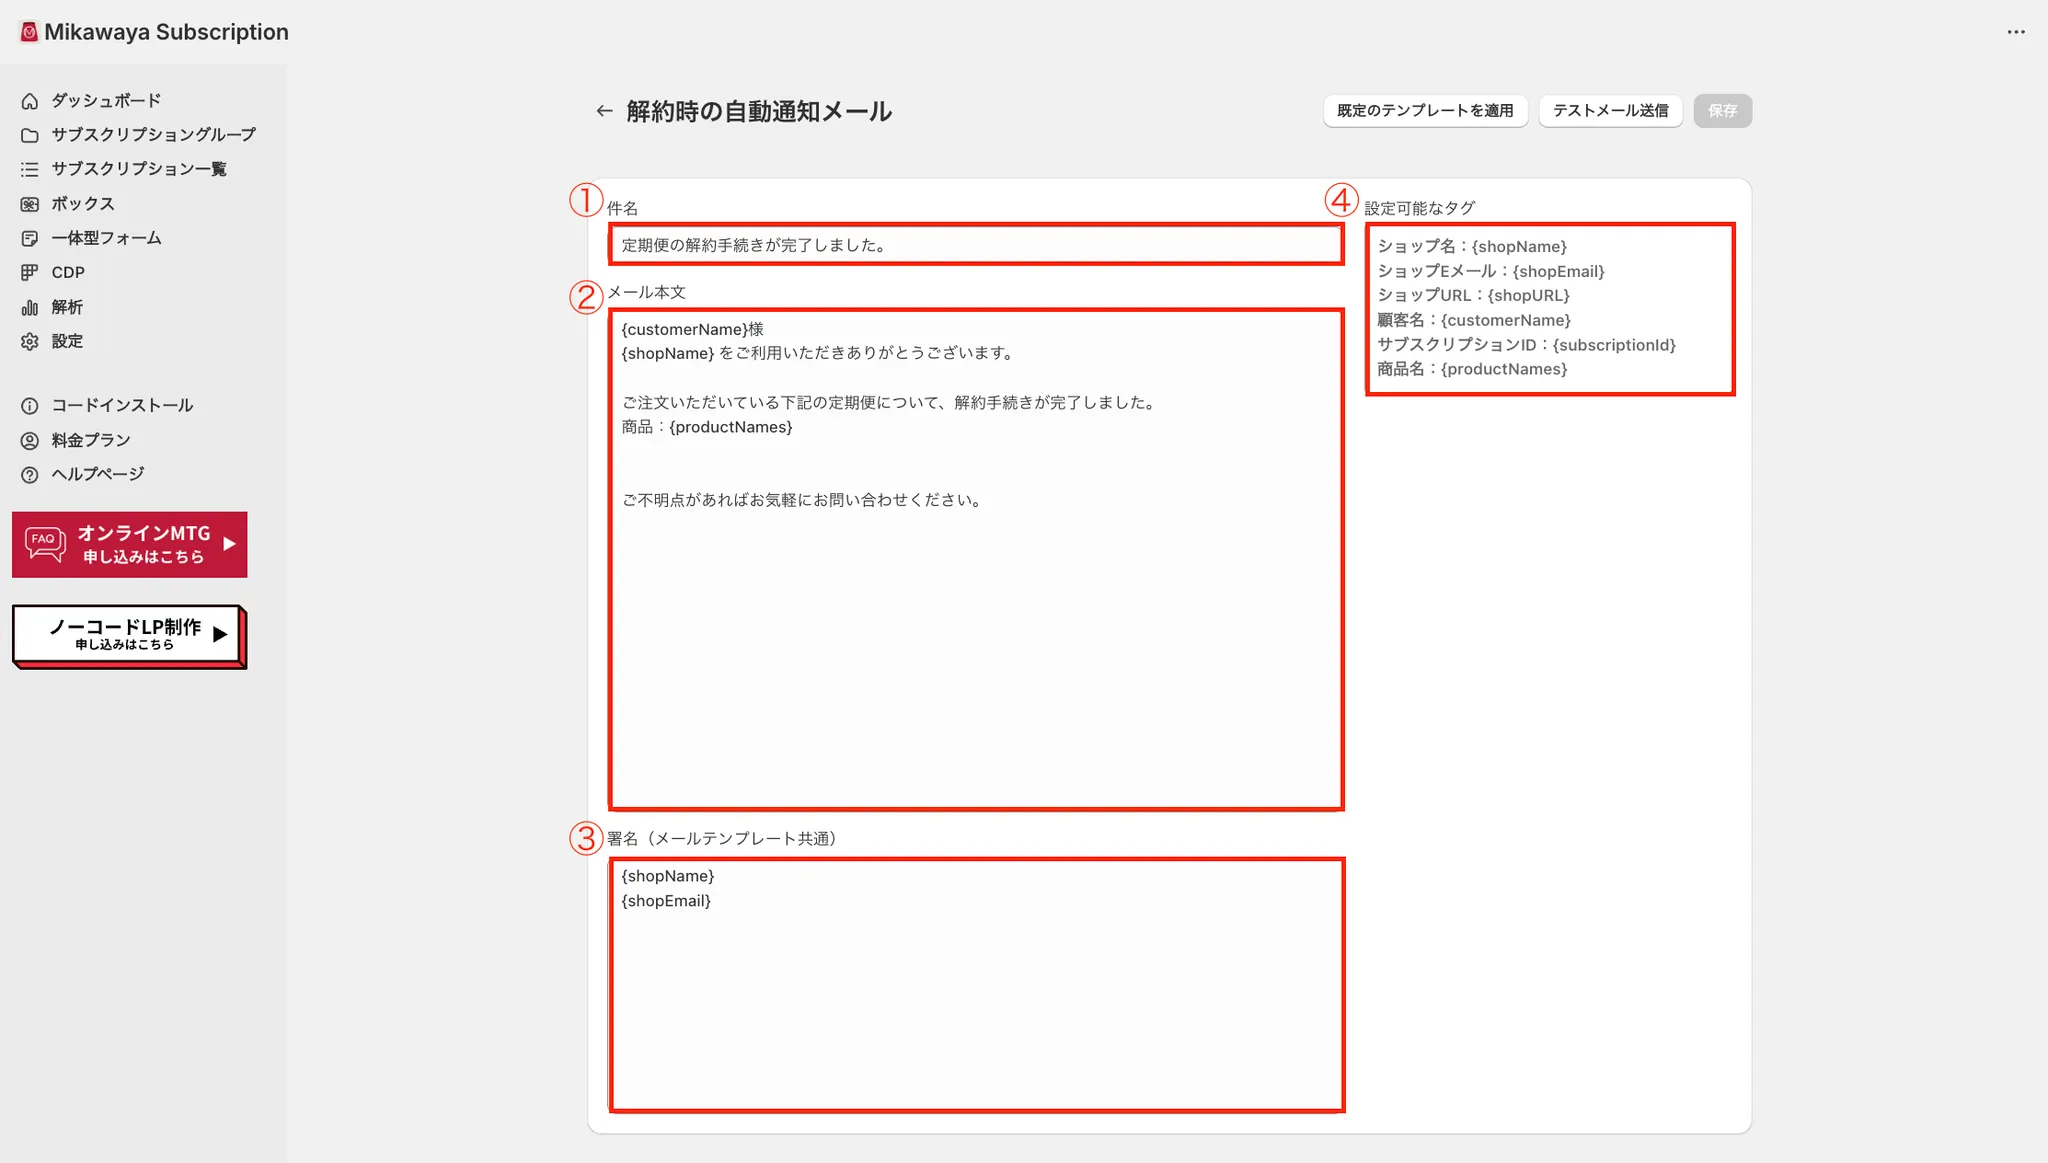The width and height of the screenshot is (2048, 1163).
Task: Click the オンラインMTG application banner
Action: tap(130, 545)
